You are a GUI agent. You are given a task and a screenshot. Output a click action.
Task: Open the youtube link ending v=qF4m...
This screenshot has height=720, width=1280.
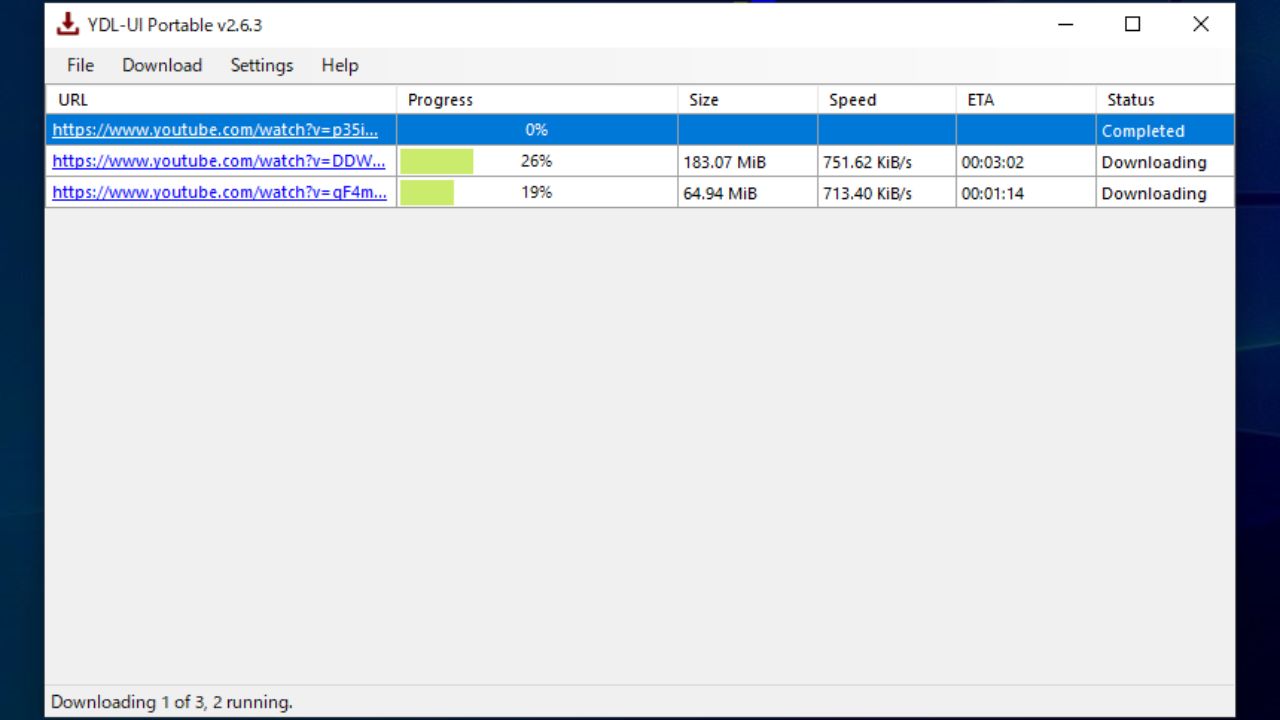219,192
